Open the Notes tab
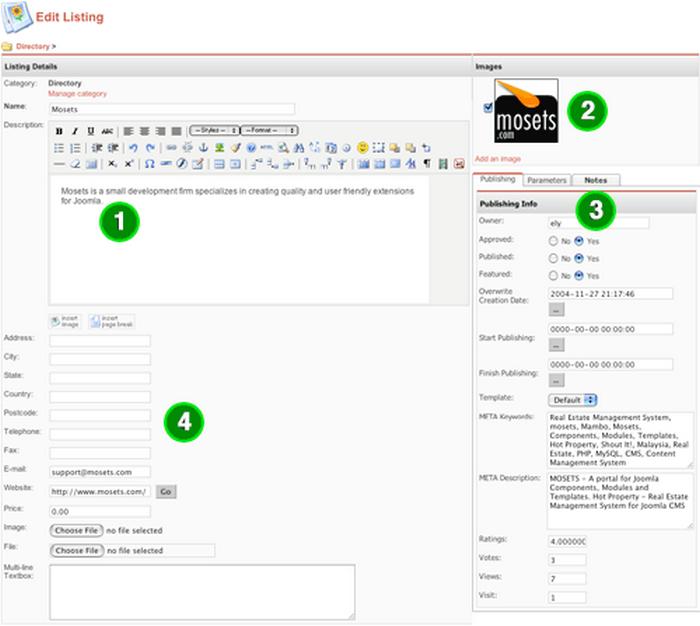The width and height of the screenshot is (700, 626). pyautogui.click(x=596, y=180)
